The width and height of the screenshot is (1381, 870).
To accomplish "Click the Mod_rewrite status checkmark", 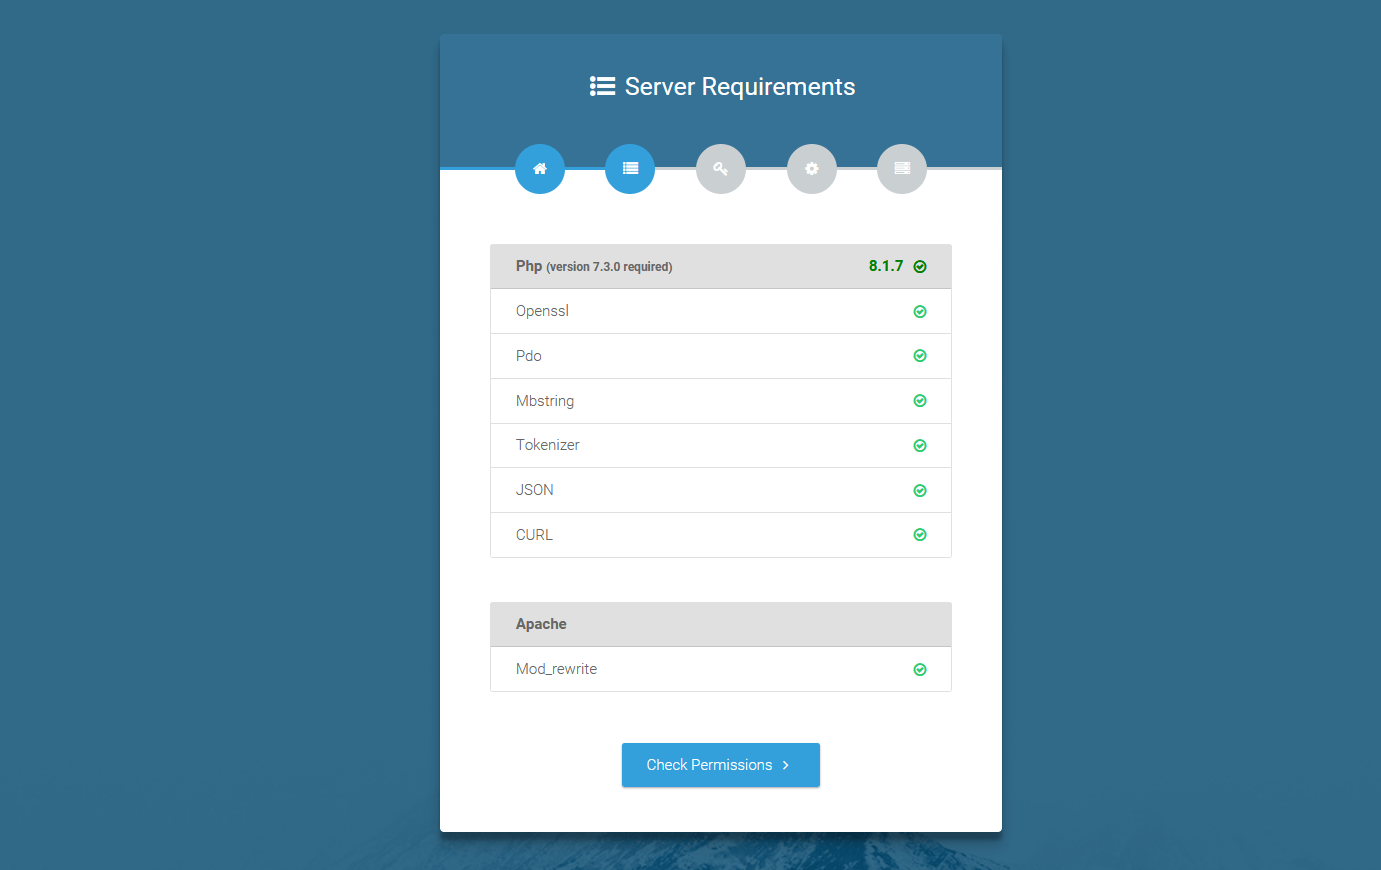I will (920, 670).
